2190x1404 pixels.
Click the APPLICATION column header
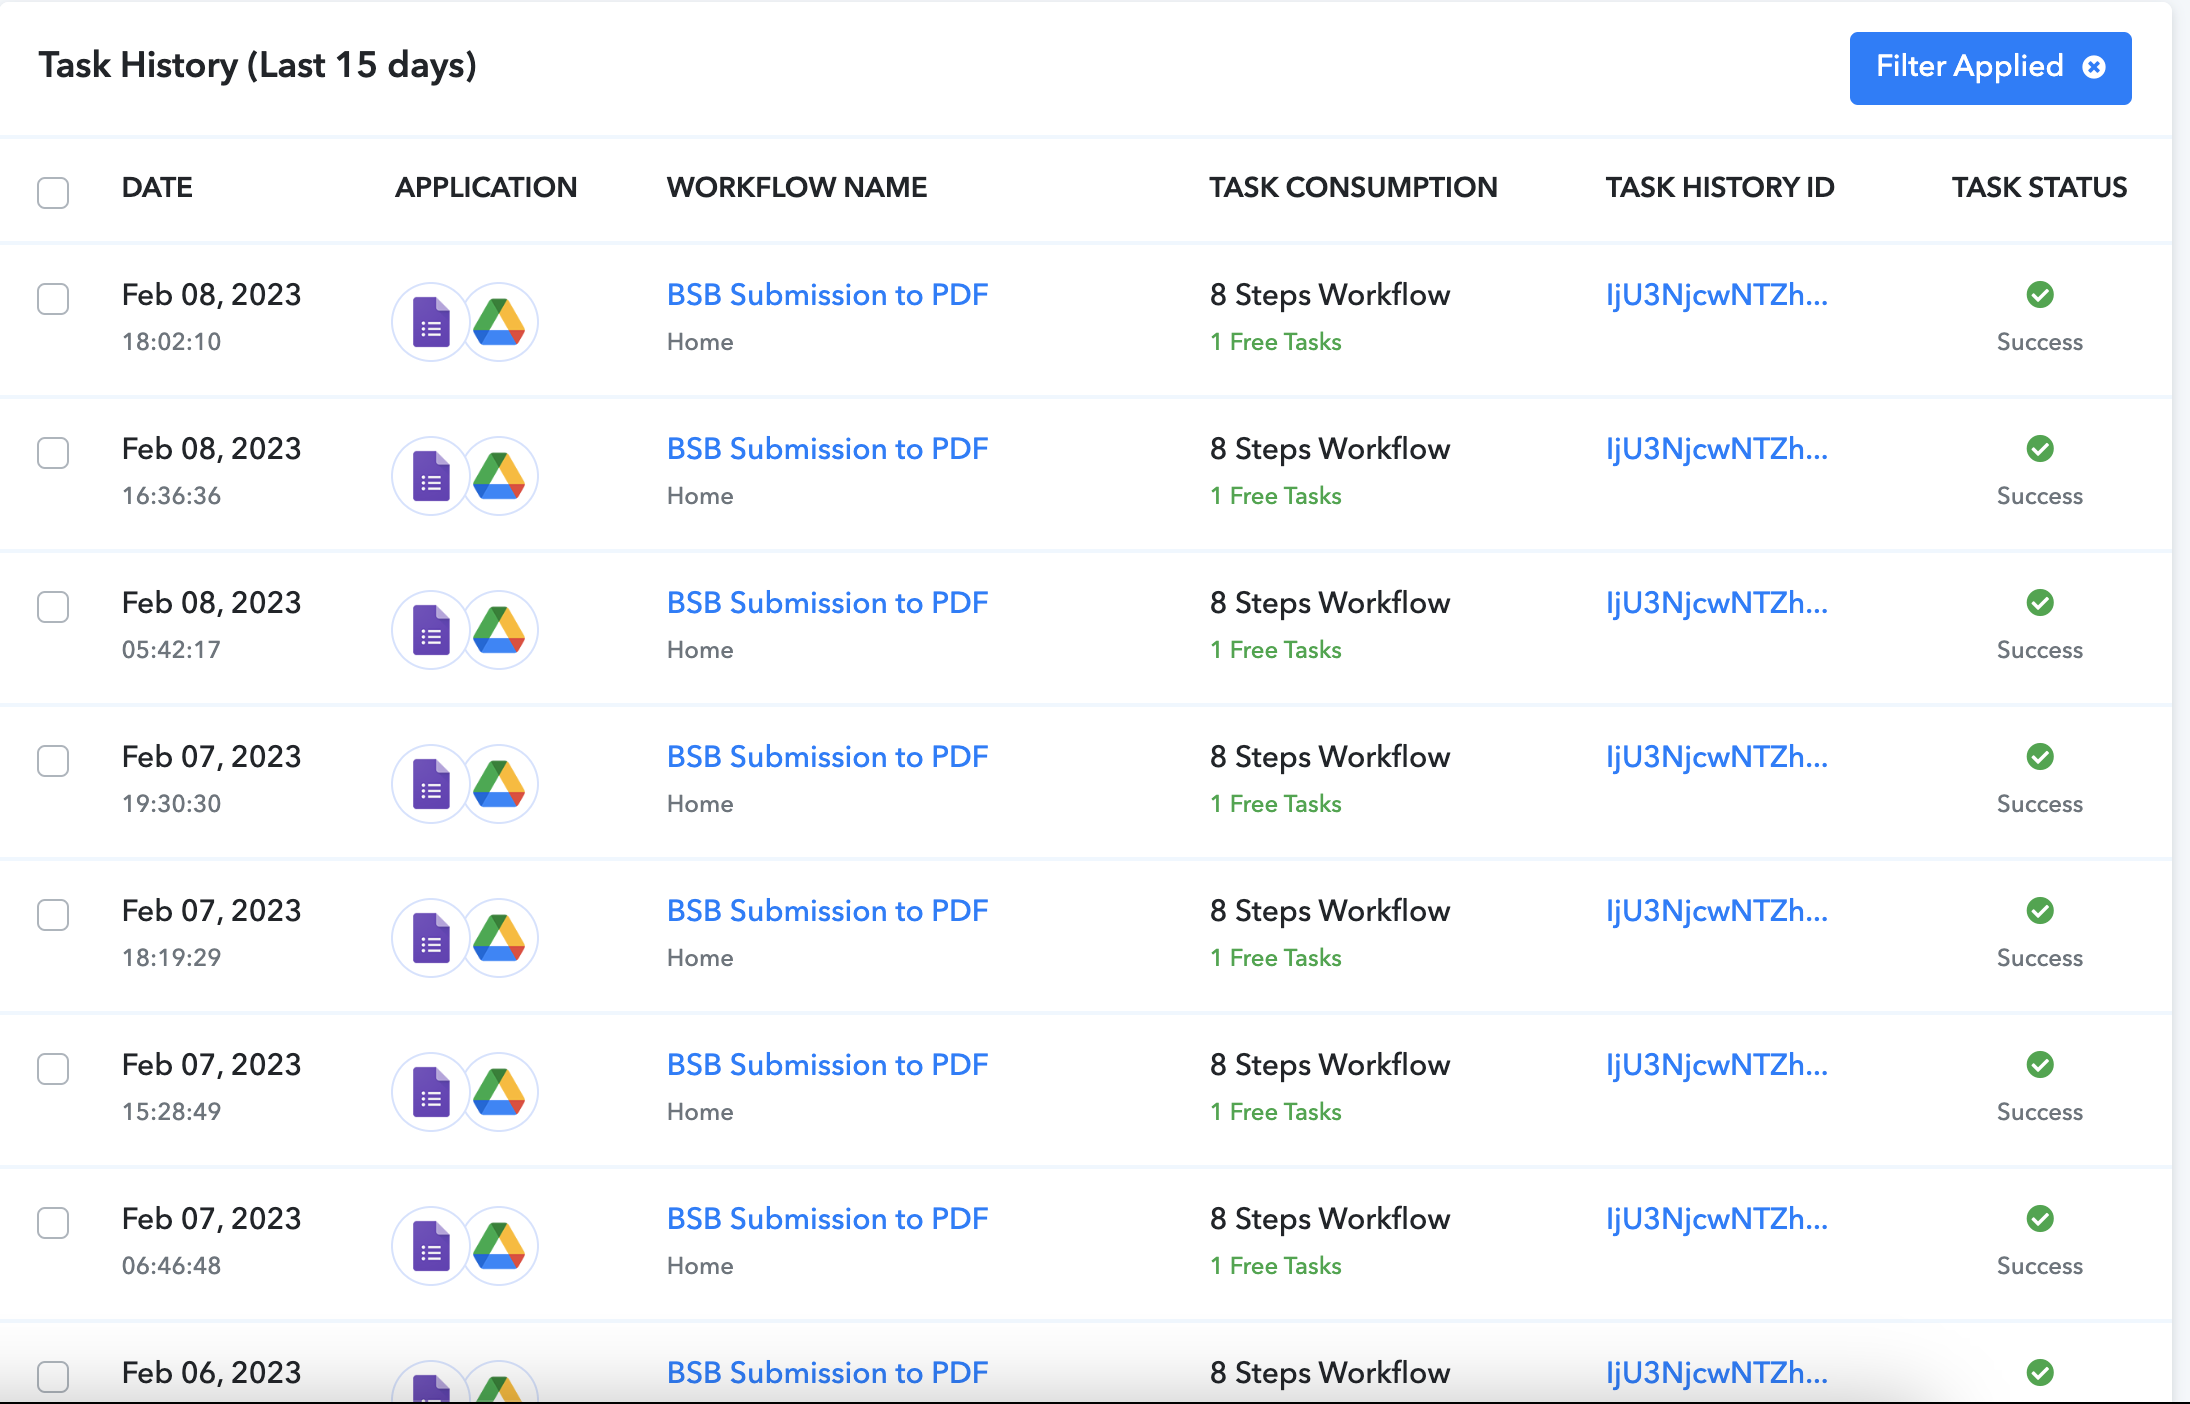click(486, 187)
